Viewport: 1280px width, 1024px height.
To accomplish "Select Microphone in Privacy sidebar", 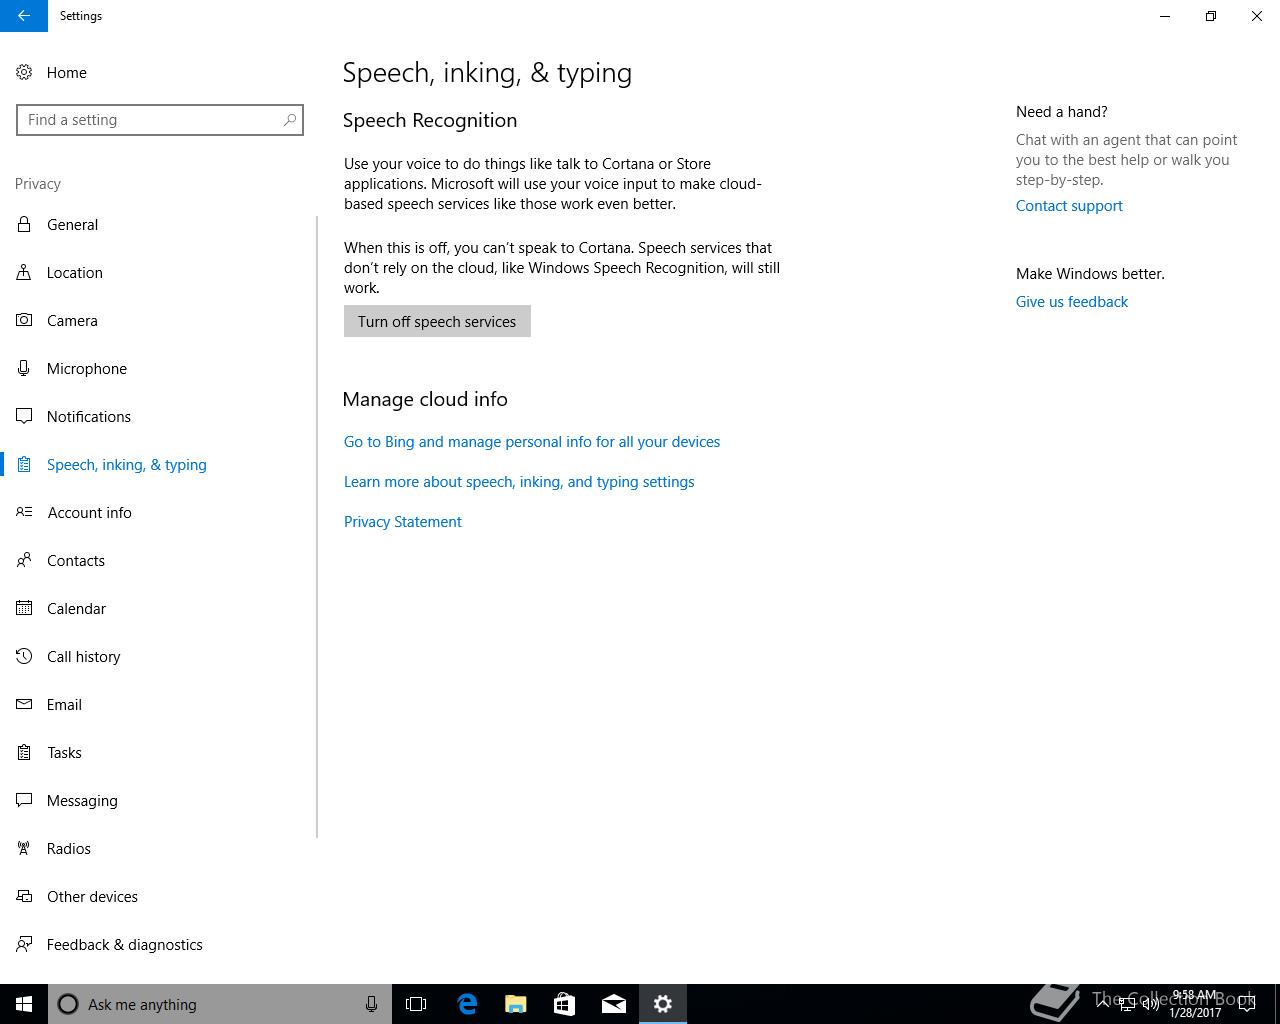I will (87, 369).
